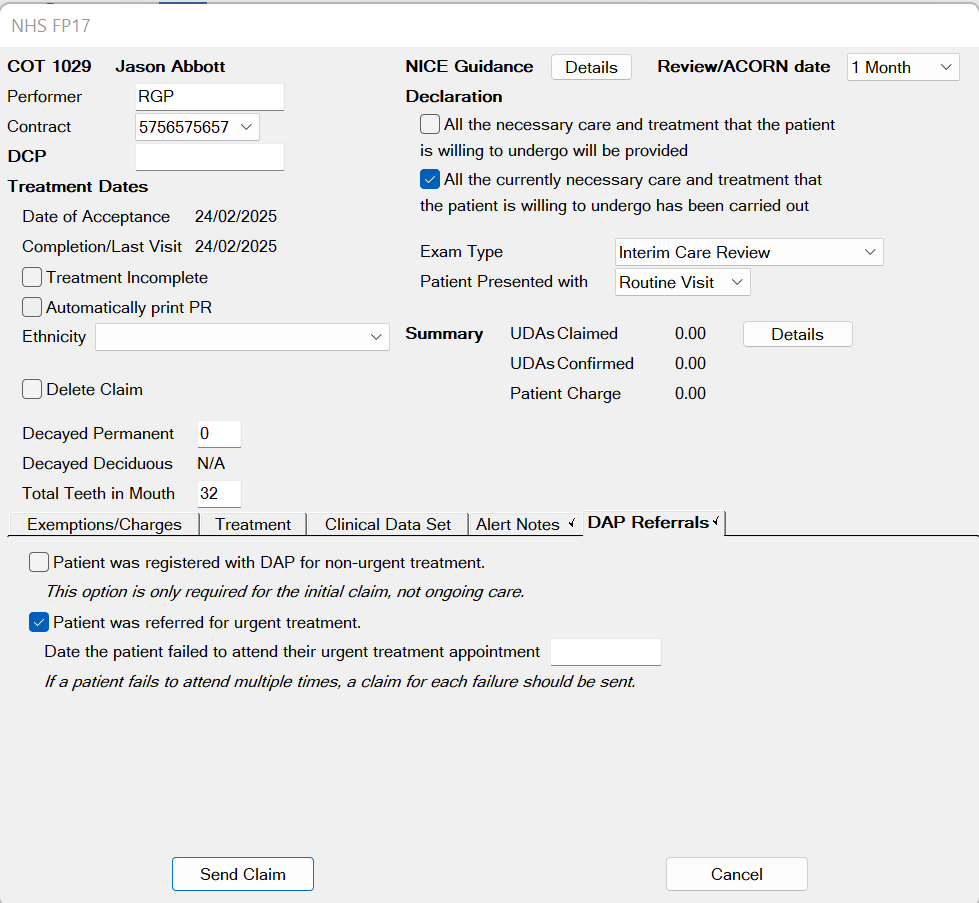Open the Exam Type dropdown
This screenshot has width=979, height=903.
point(749,252)
